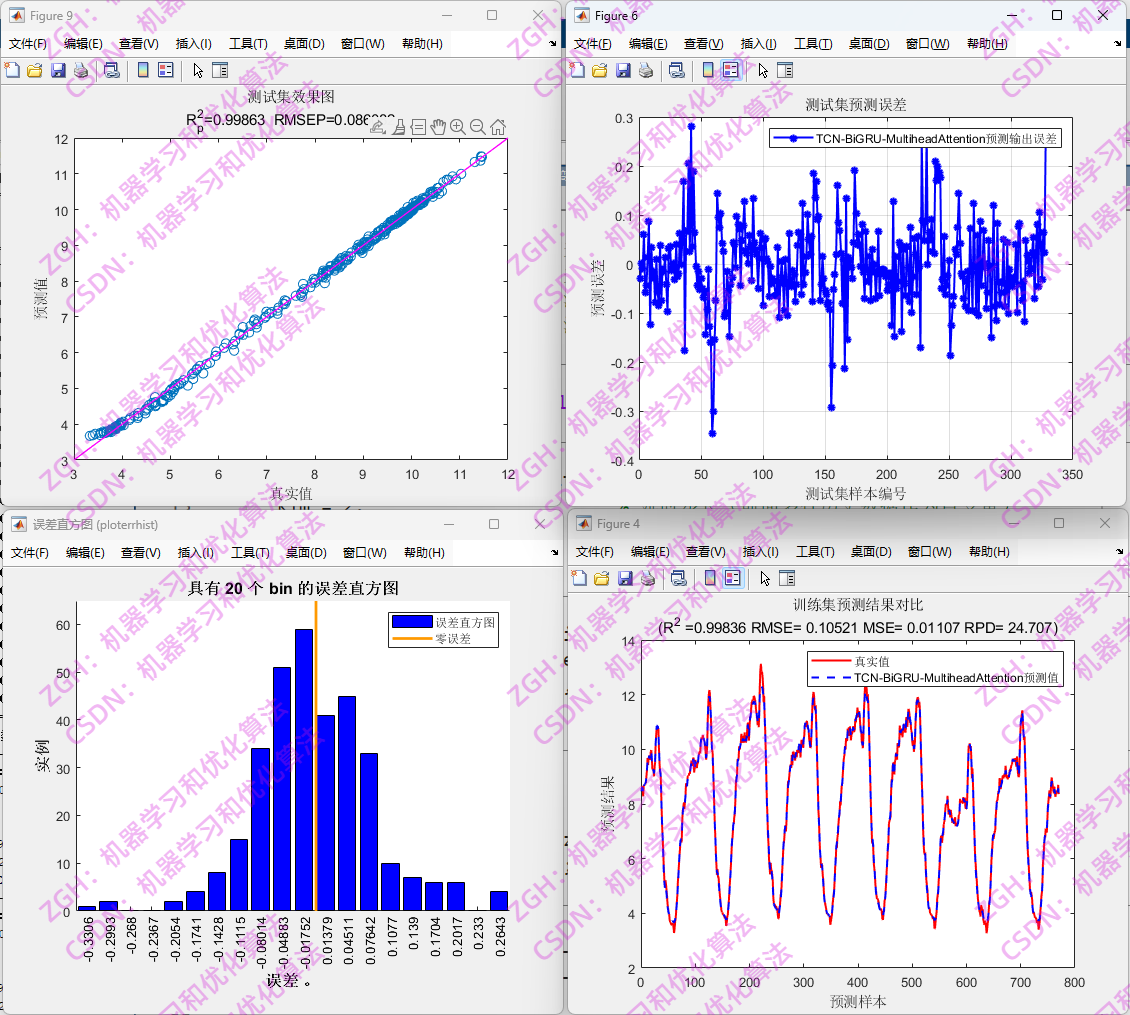Select zoom in tool on Figure 9 axes
The height and width of the screenshot is (1015, 1130).
[458, 128]
